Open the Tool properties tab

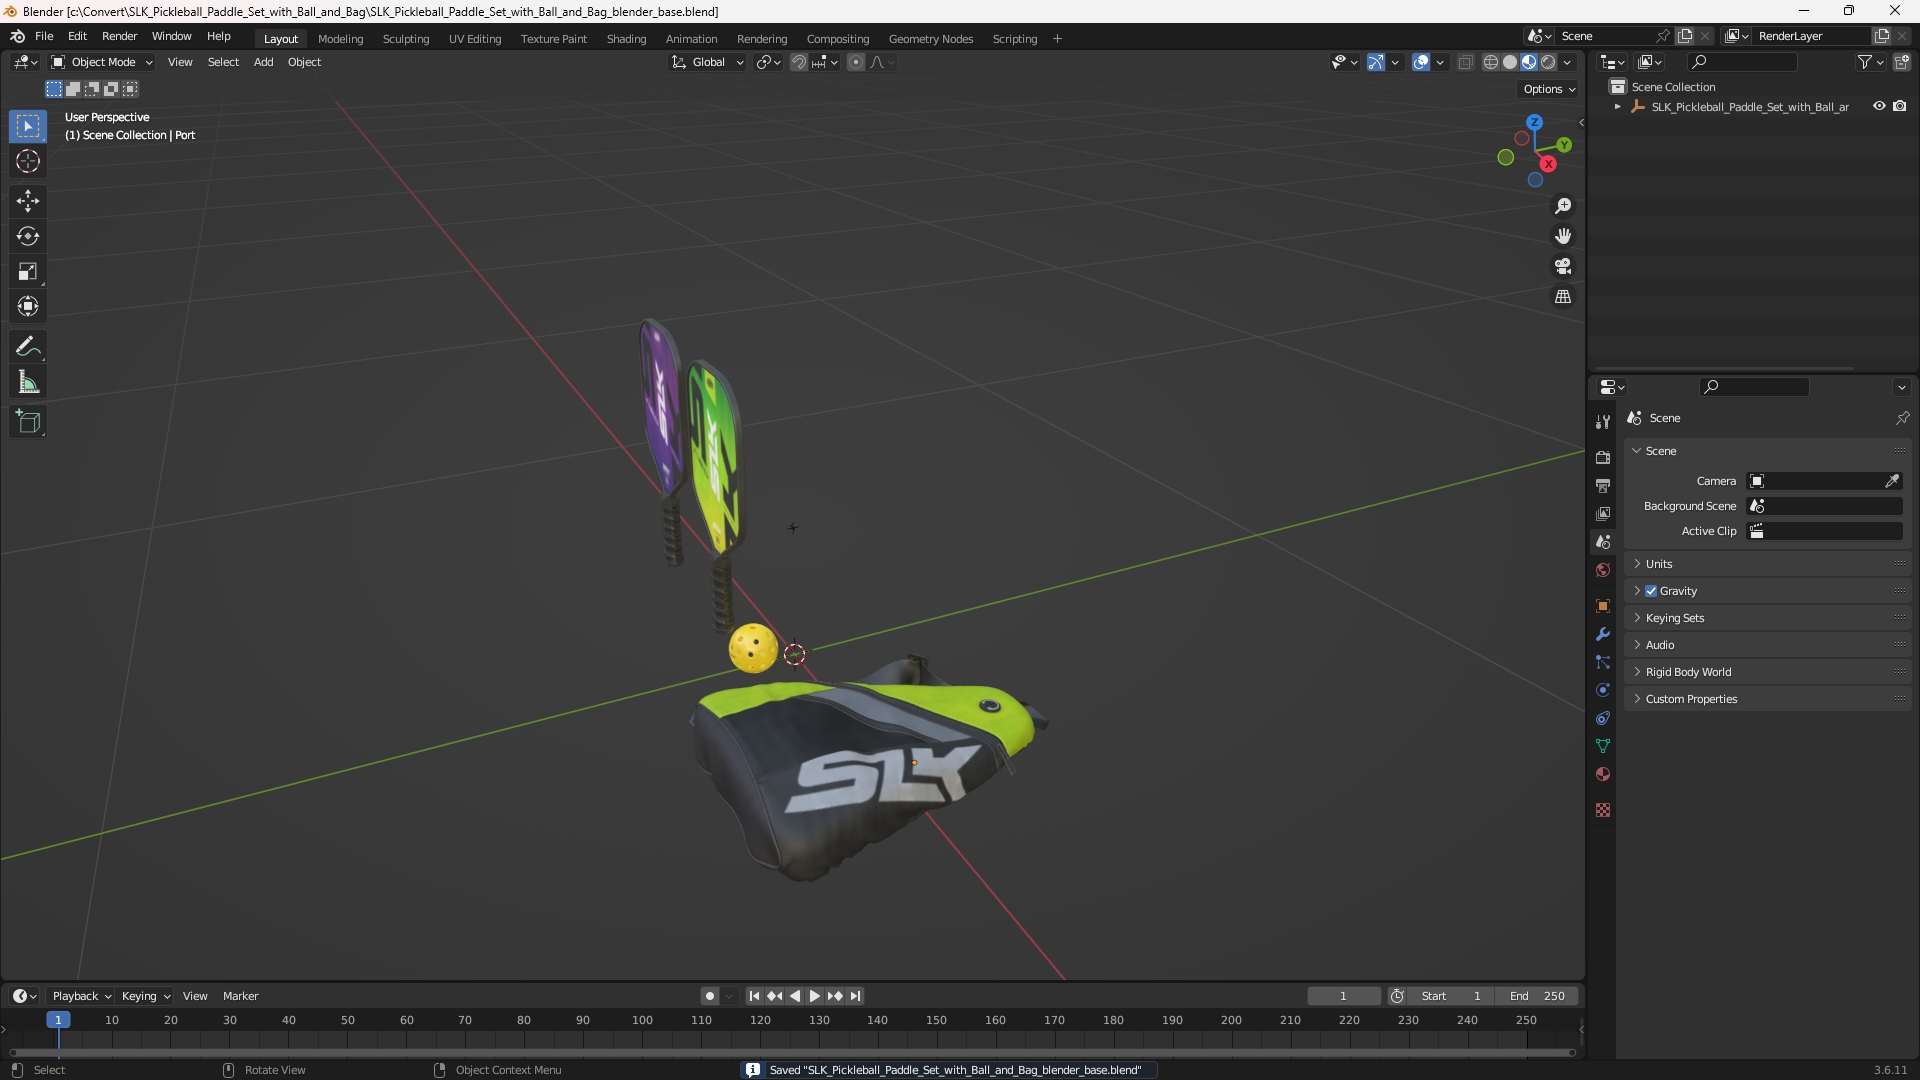click(1603, 422)
